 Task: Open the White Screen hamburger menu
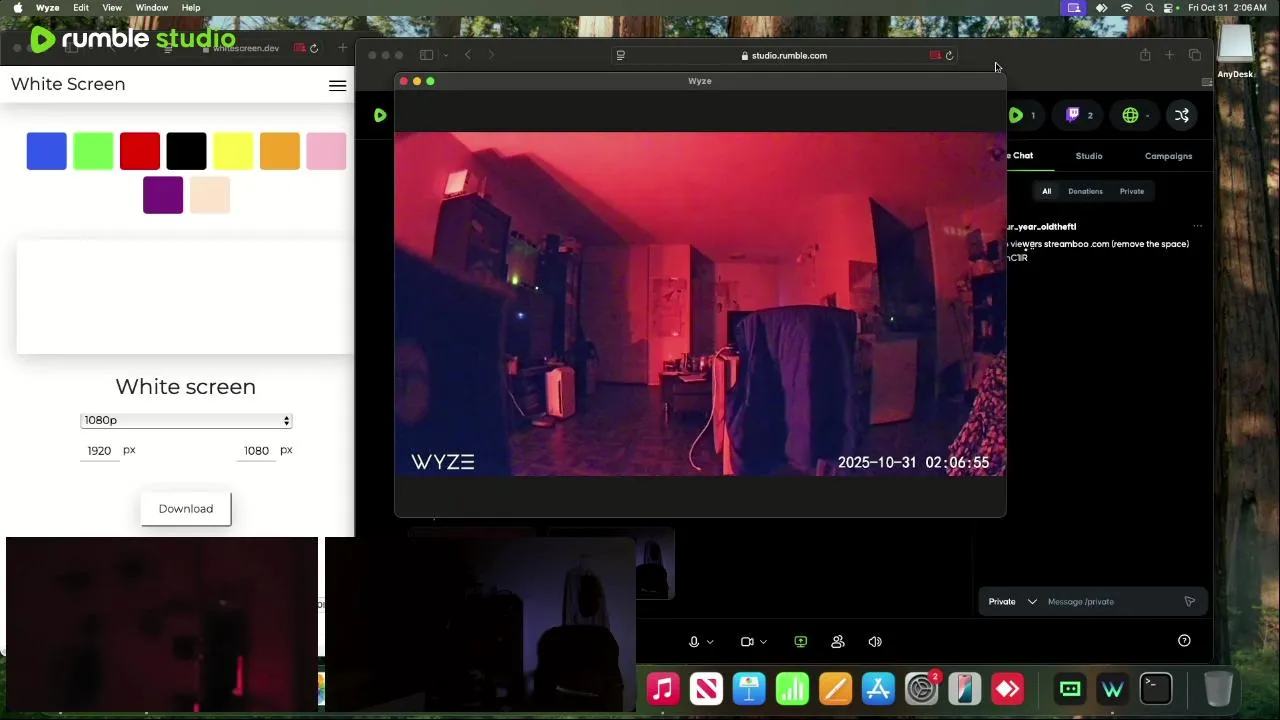[338, 85]
